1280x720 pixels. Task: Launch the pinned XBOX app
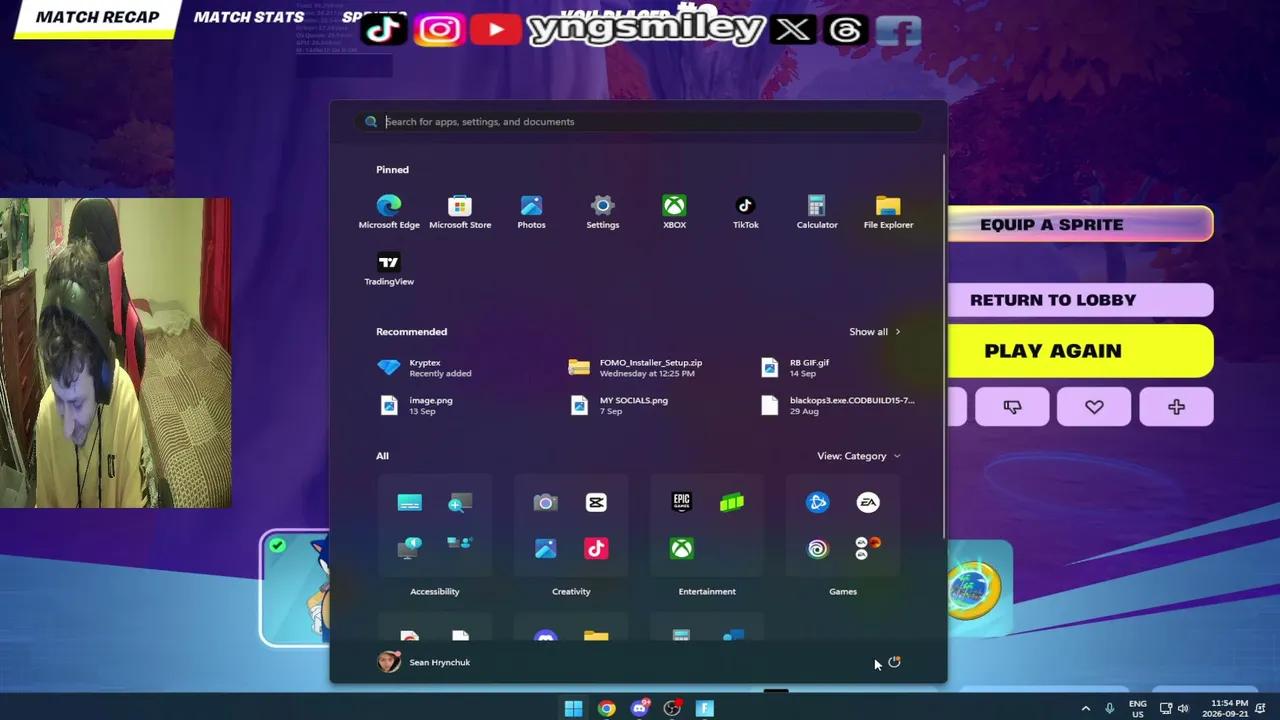coord(674,212)
